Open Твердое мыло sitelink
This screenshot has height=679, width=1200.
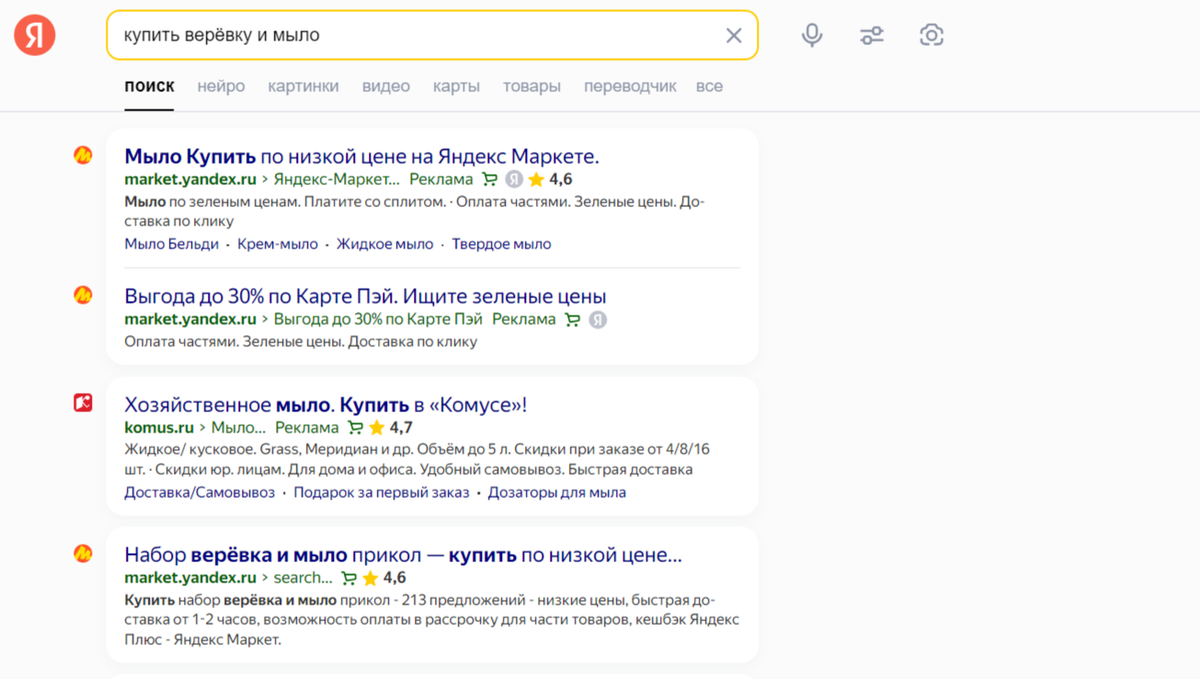(x=501, y=244)
